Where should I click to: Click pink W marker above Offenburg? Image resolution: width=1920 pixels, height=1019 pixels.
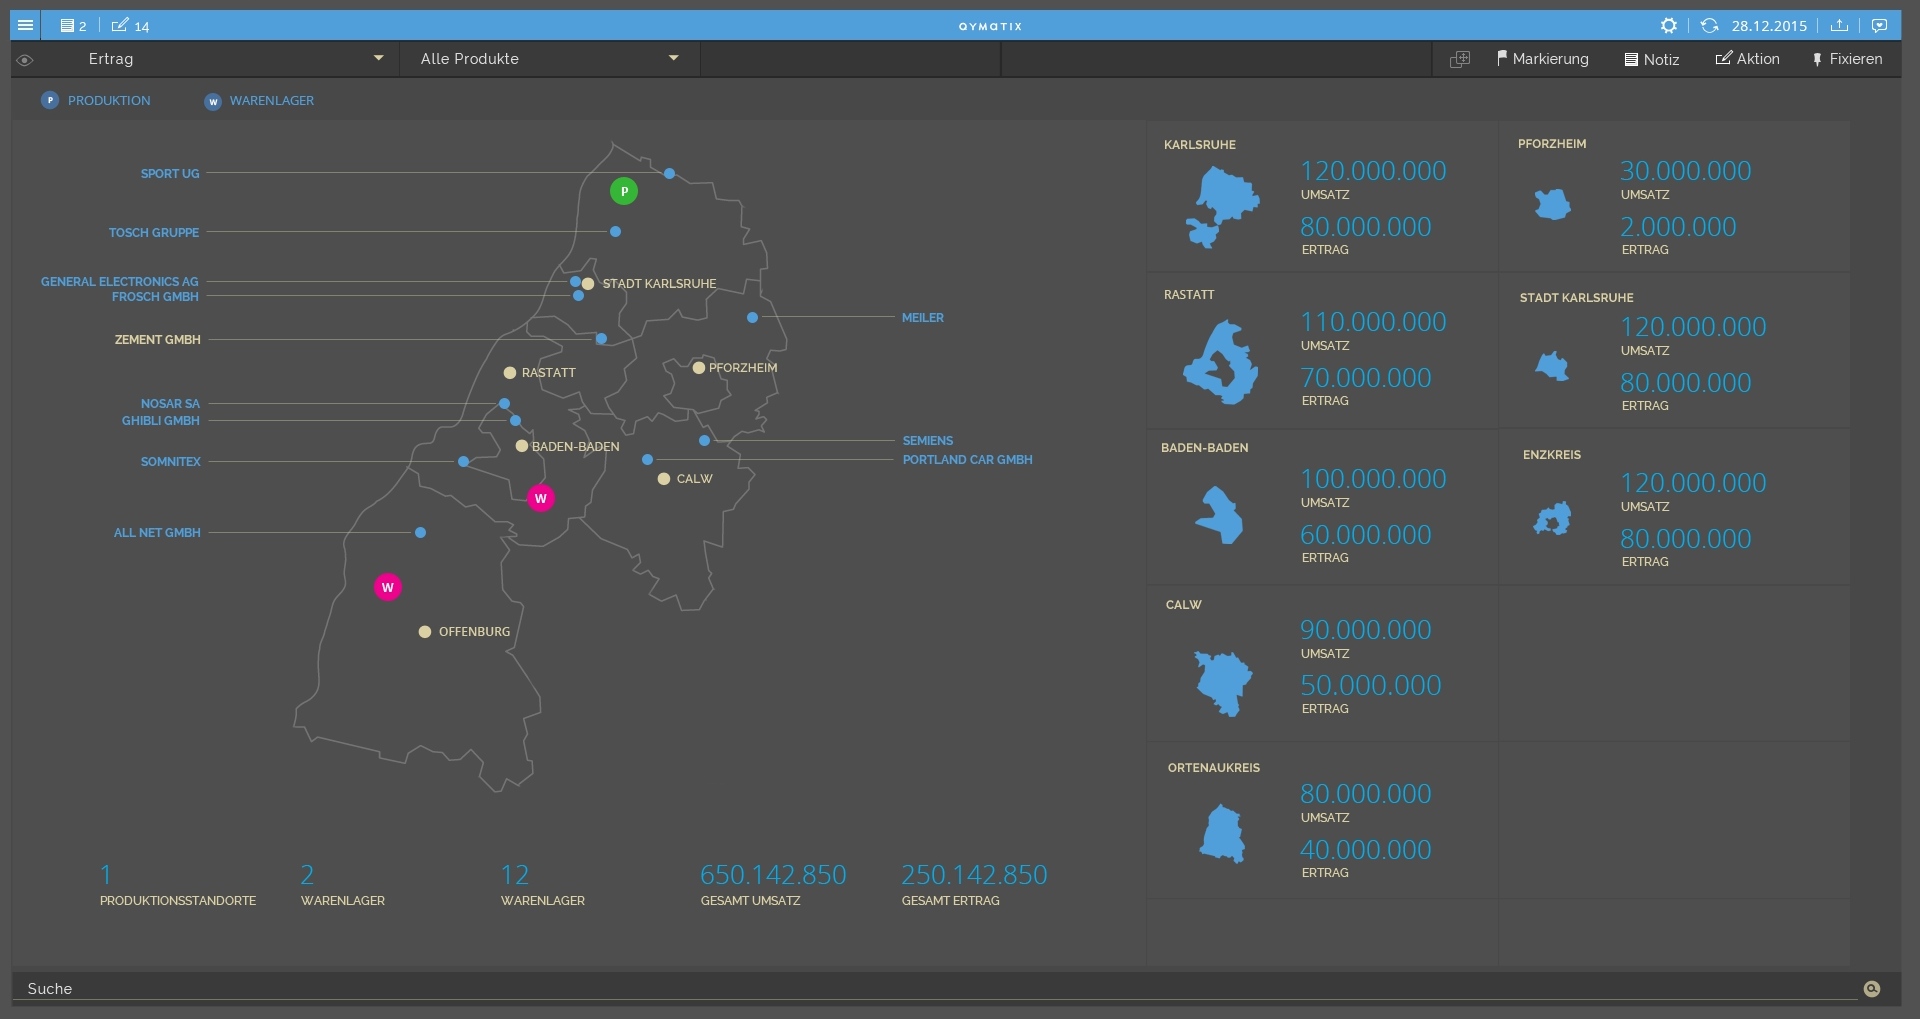coord(388,587)
